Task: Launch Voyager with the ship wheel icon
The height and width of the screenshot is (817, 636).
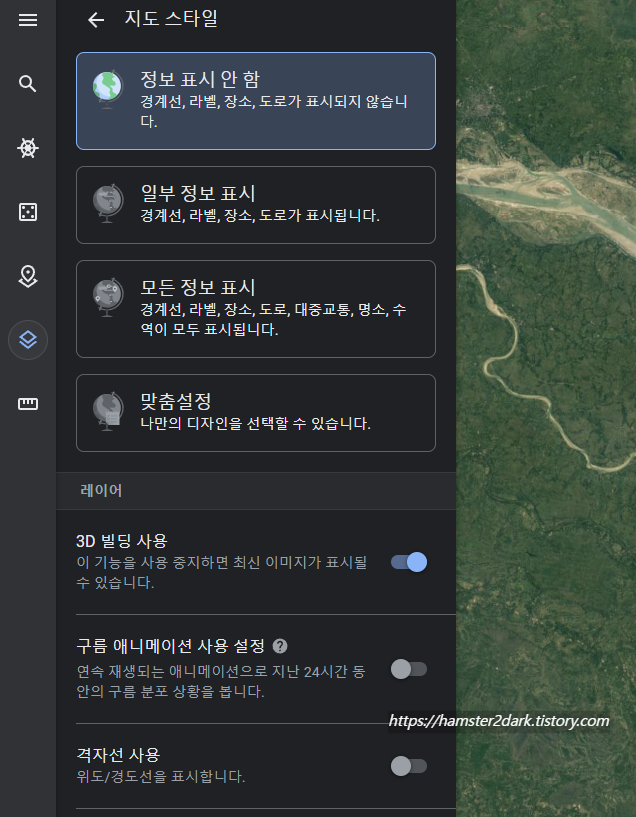Action: tap(28, 148)
